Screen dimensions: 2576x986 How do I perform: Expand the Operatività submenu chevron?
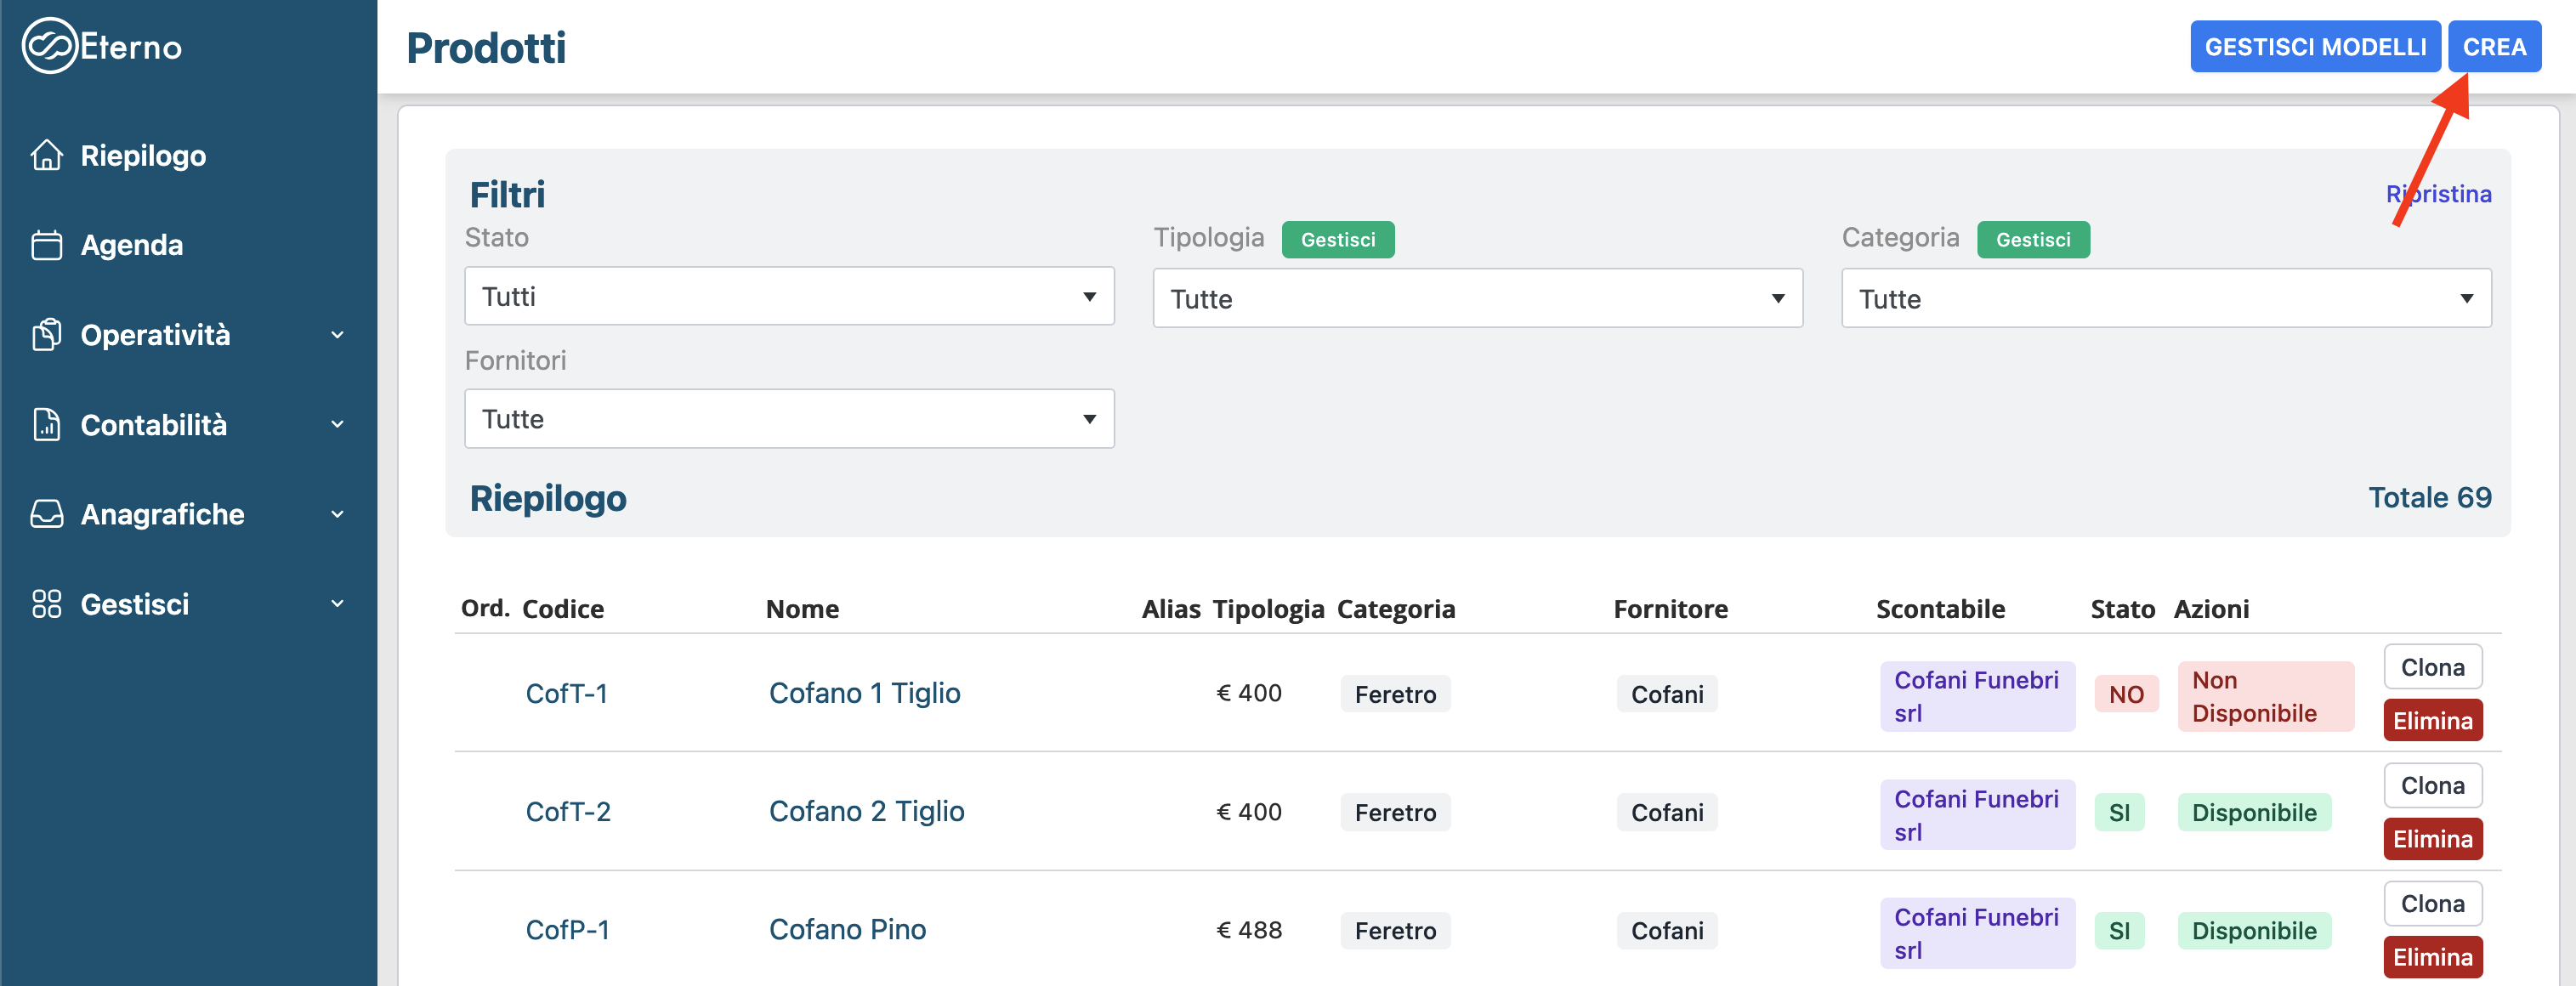tap(337, 335)
